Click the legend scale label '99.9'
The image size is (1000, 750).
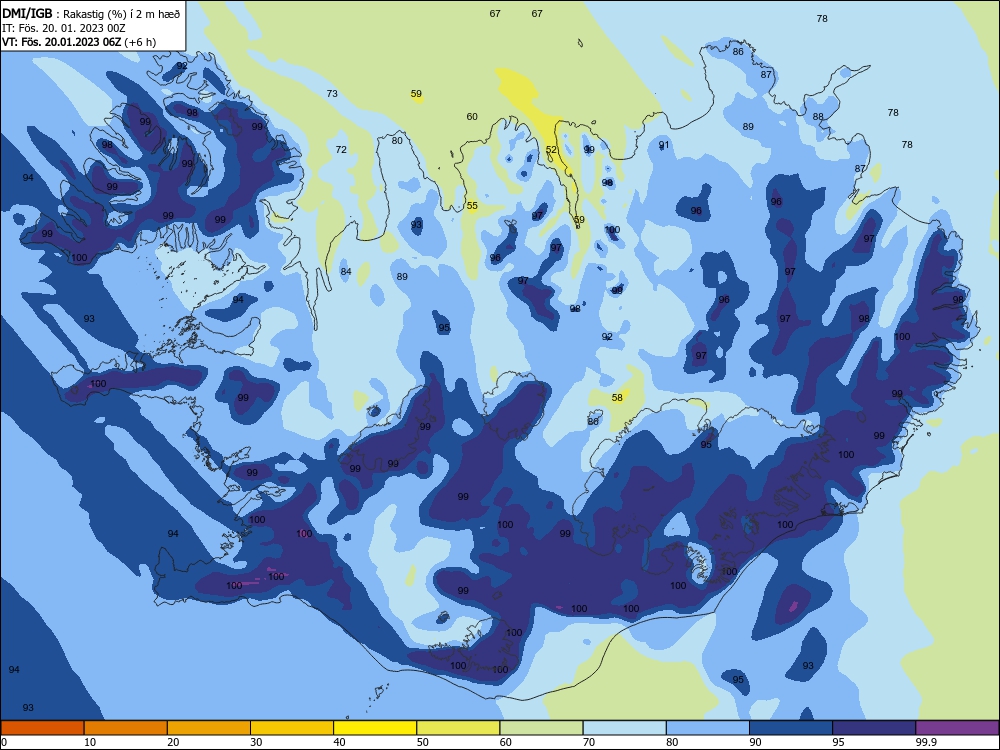(926, 742)
